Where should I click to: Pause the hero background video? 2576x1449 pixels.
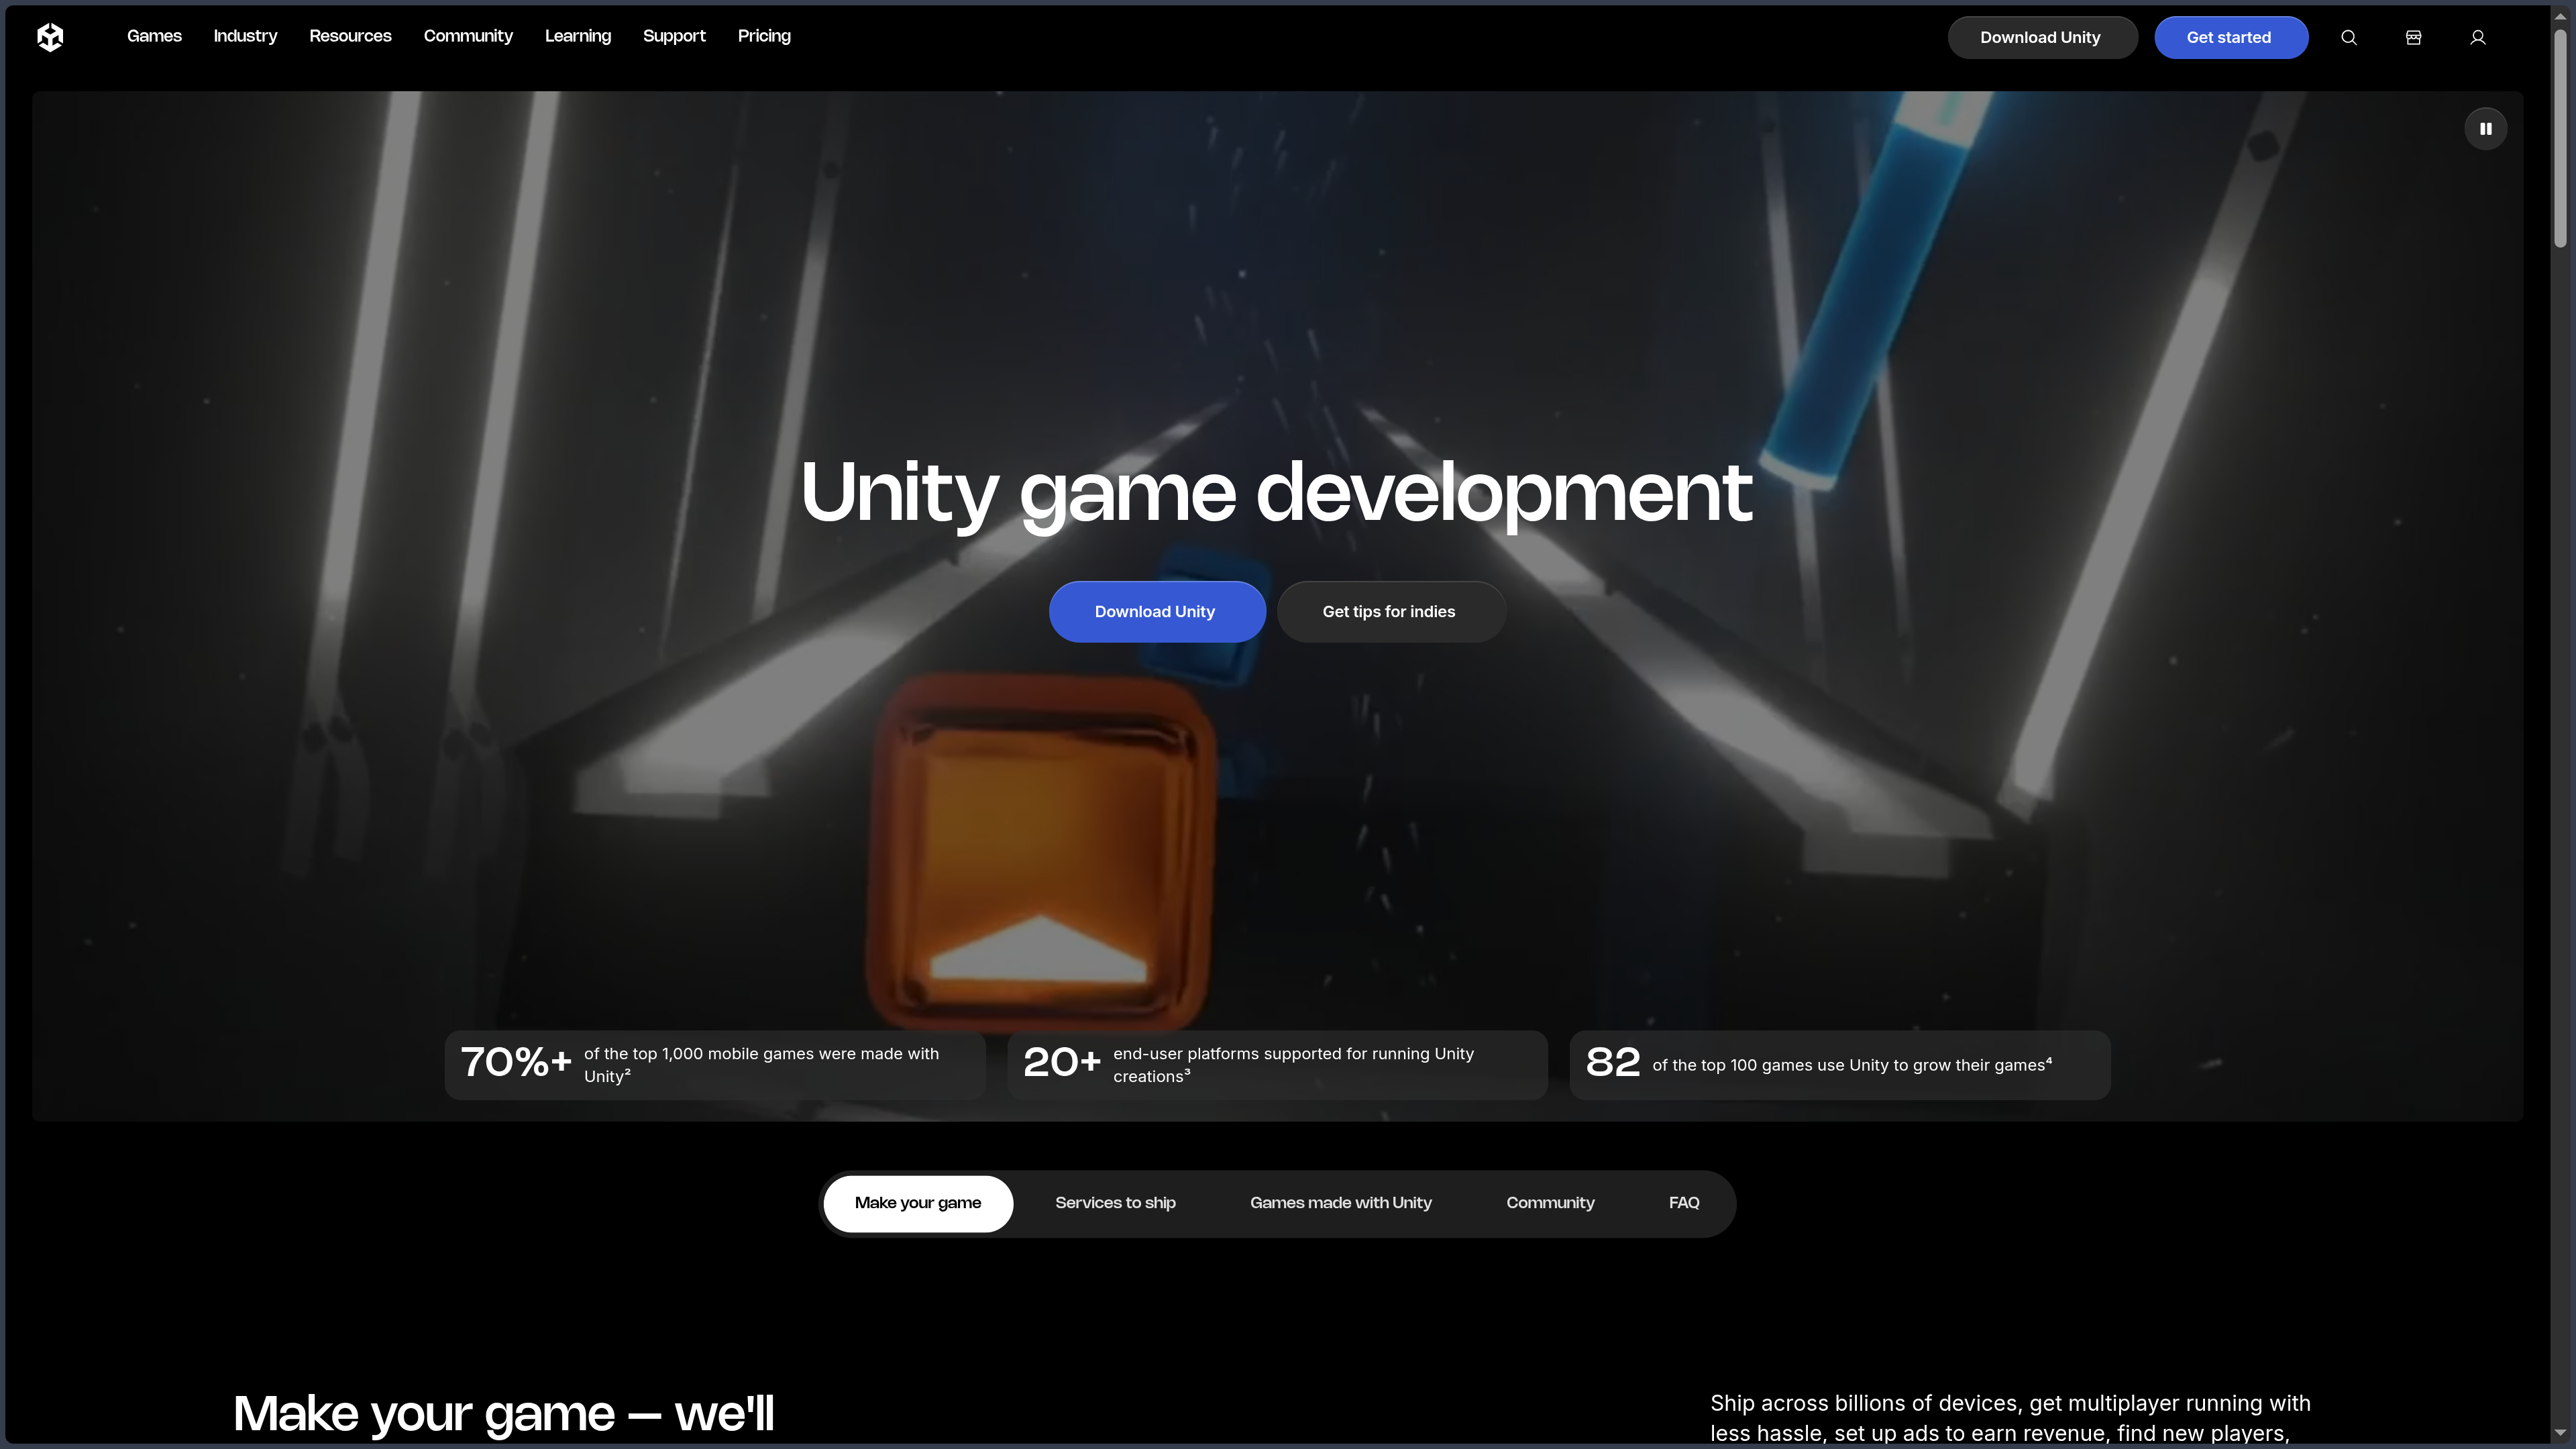2486,129
